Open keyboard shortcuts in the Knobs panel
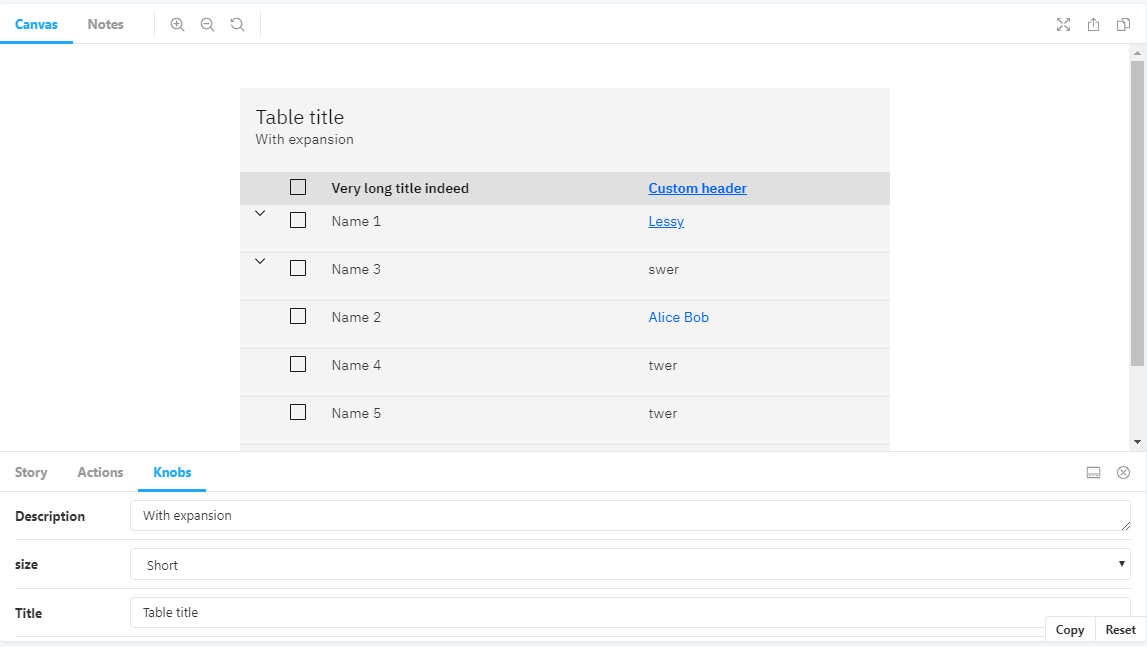1147x647 pixels. pyautogui.click(x=1093, y=472)
